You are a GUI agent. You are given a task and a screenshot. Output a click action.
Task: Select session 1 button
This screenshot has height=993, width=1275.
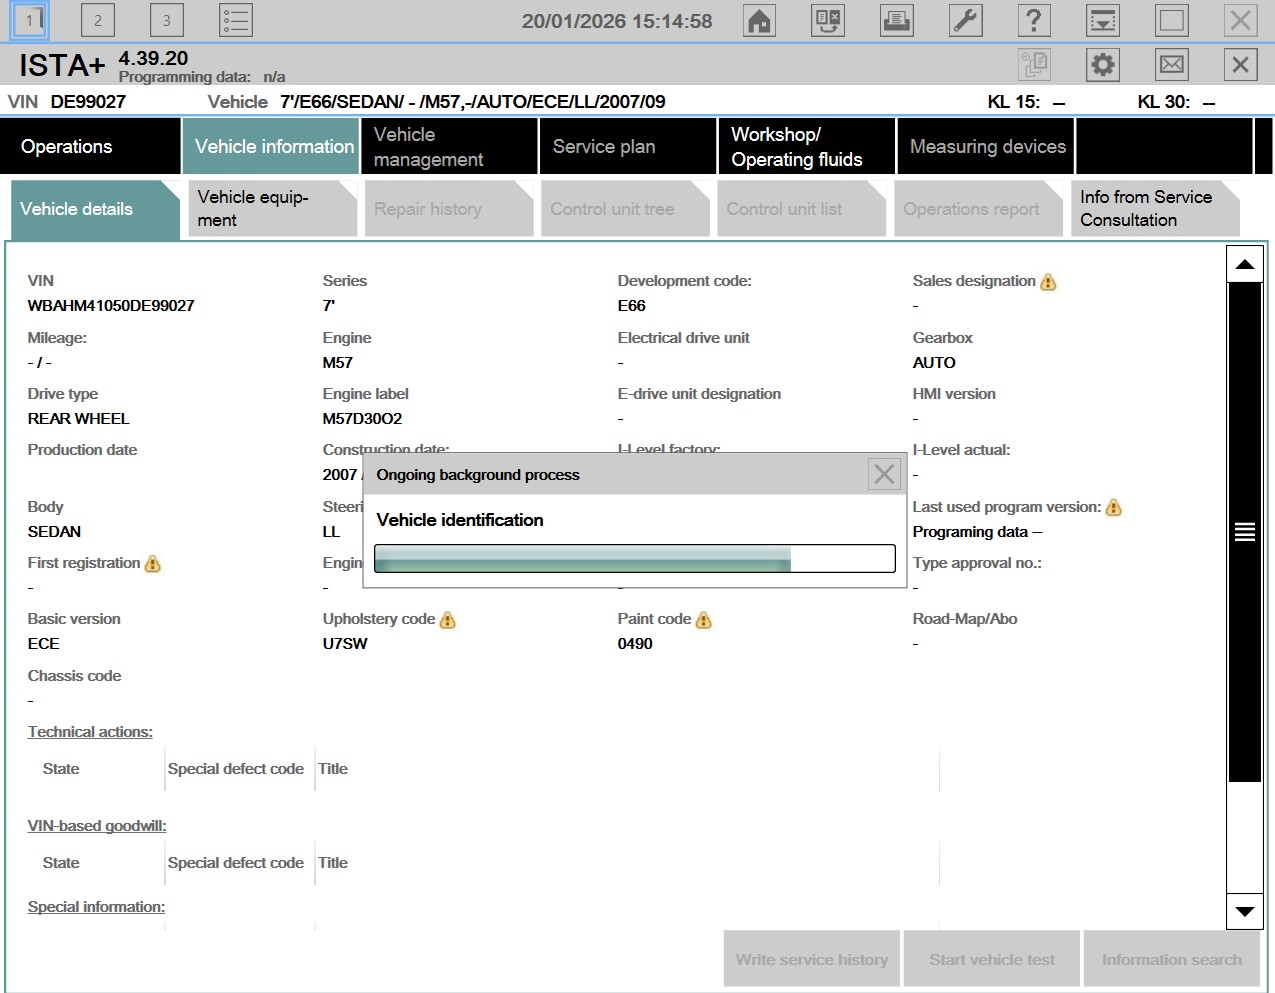click(x=29, y=20)
